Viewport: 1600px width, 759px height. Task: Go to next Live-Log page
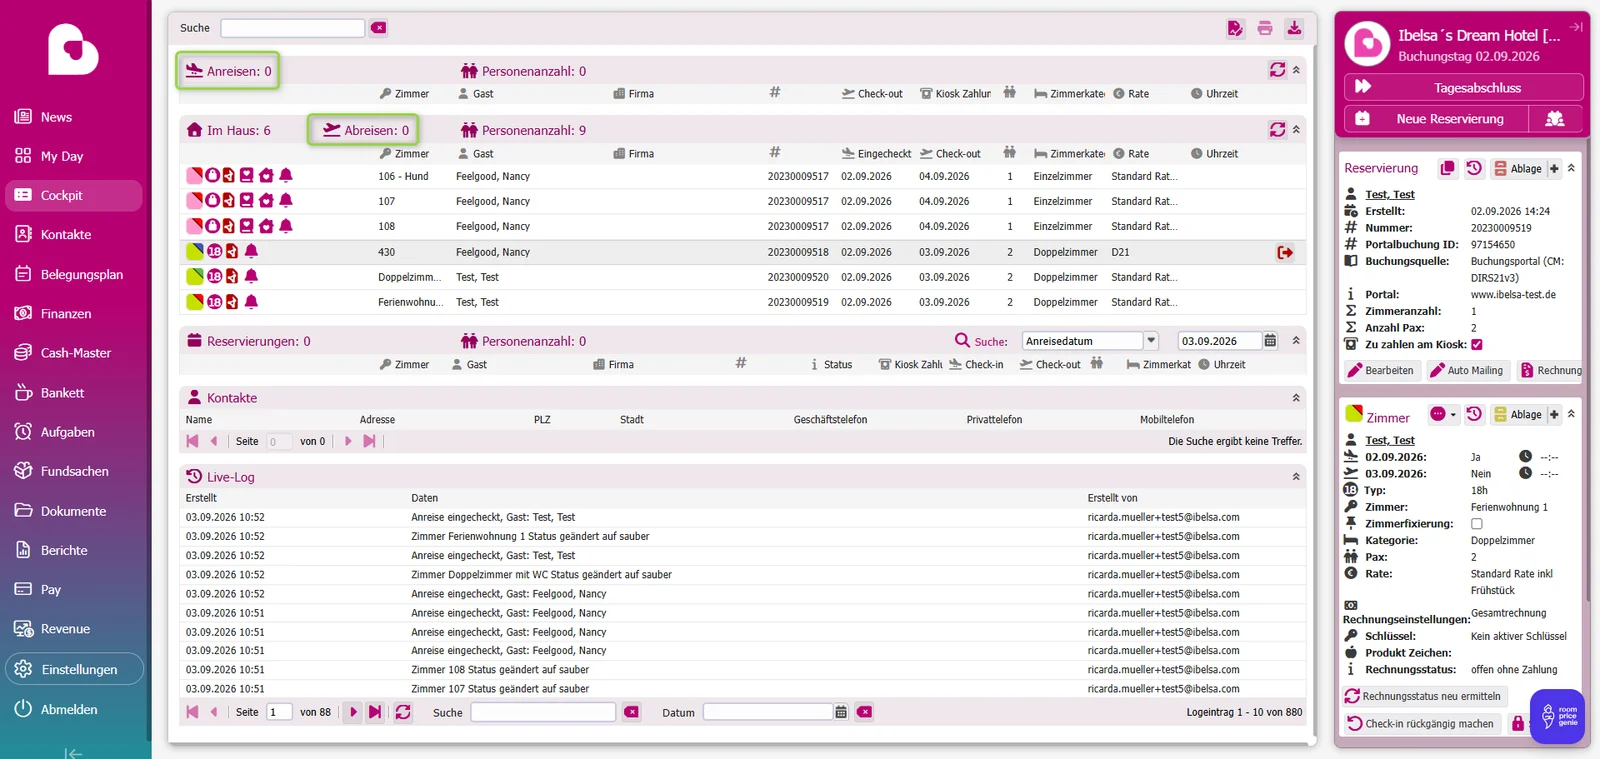click(353, 712)
